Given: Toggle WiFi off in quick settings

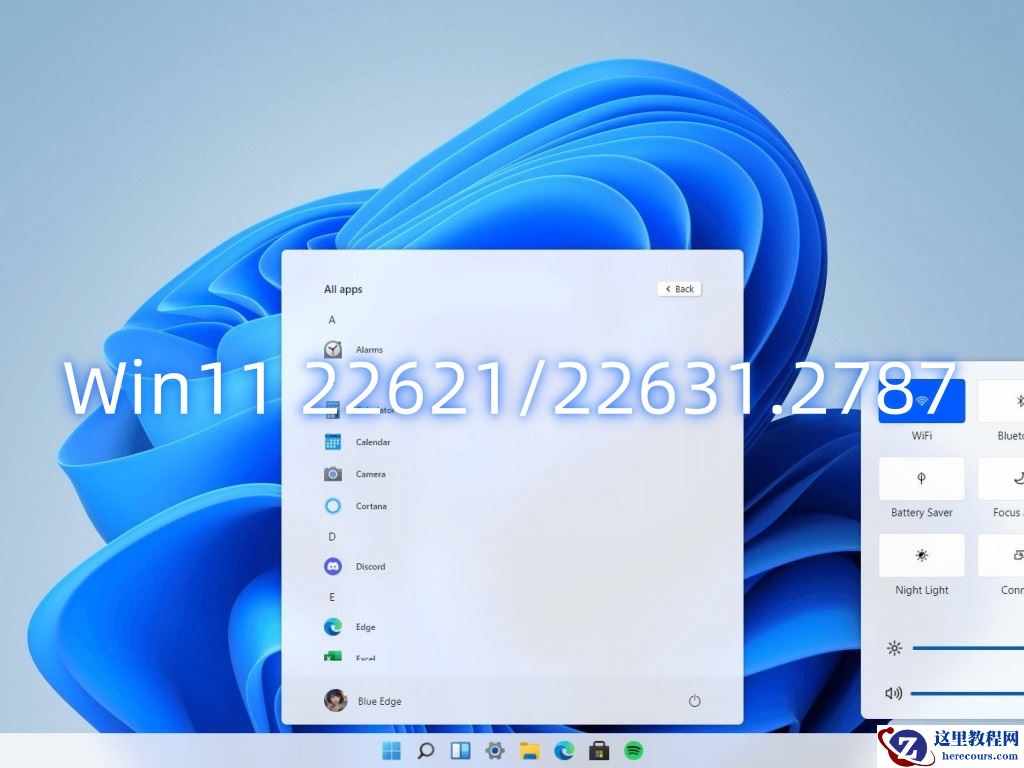Looking at the screenshot, I should coord(920,401).
